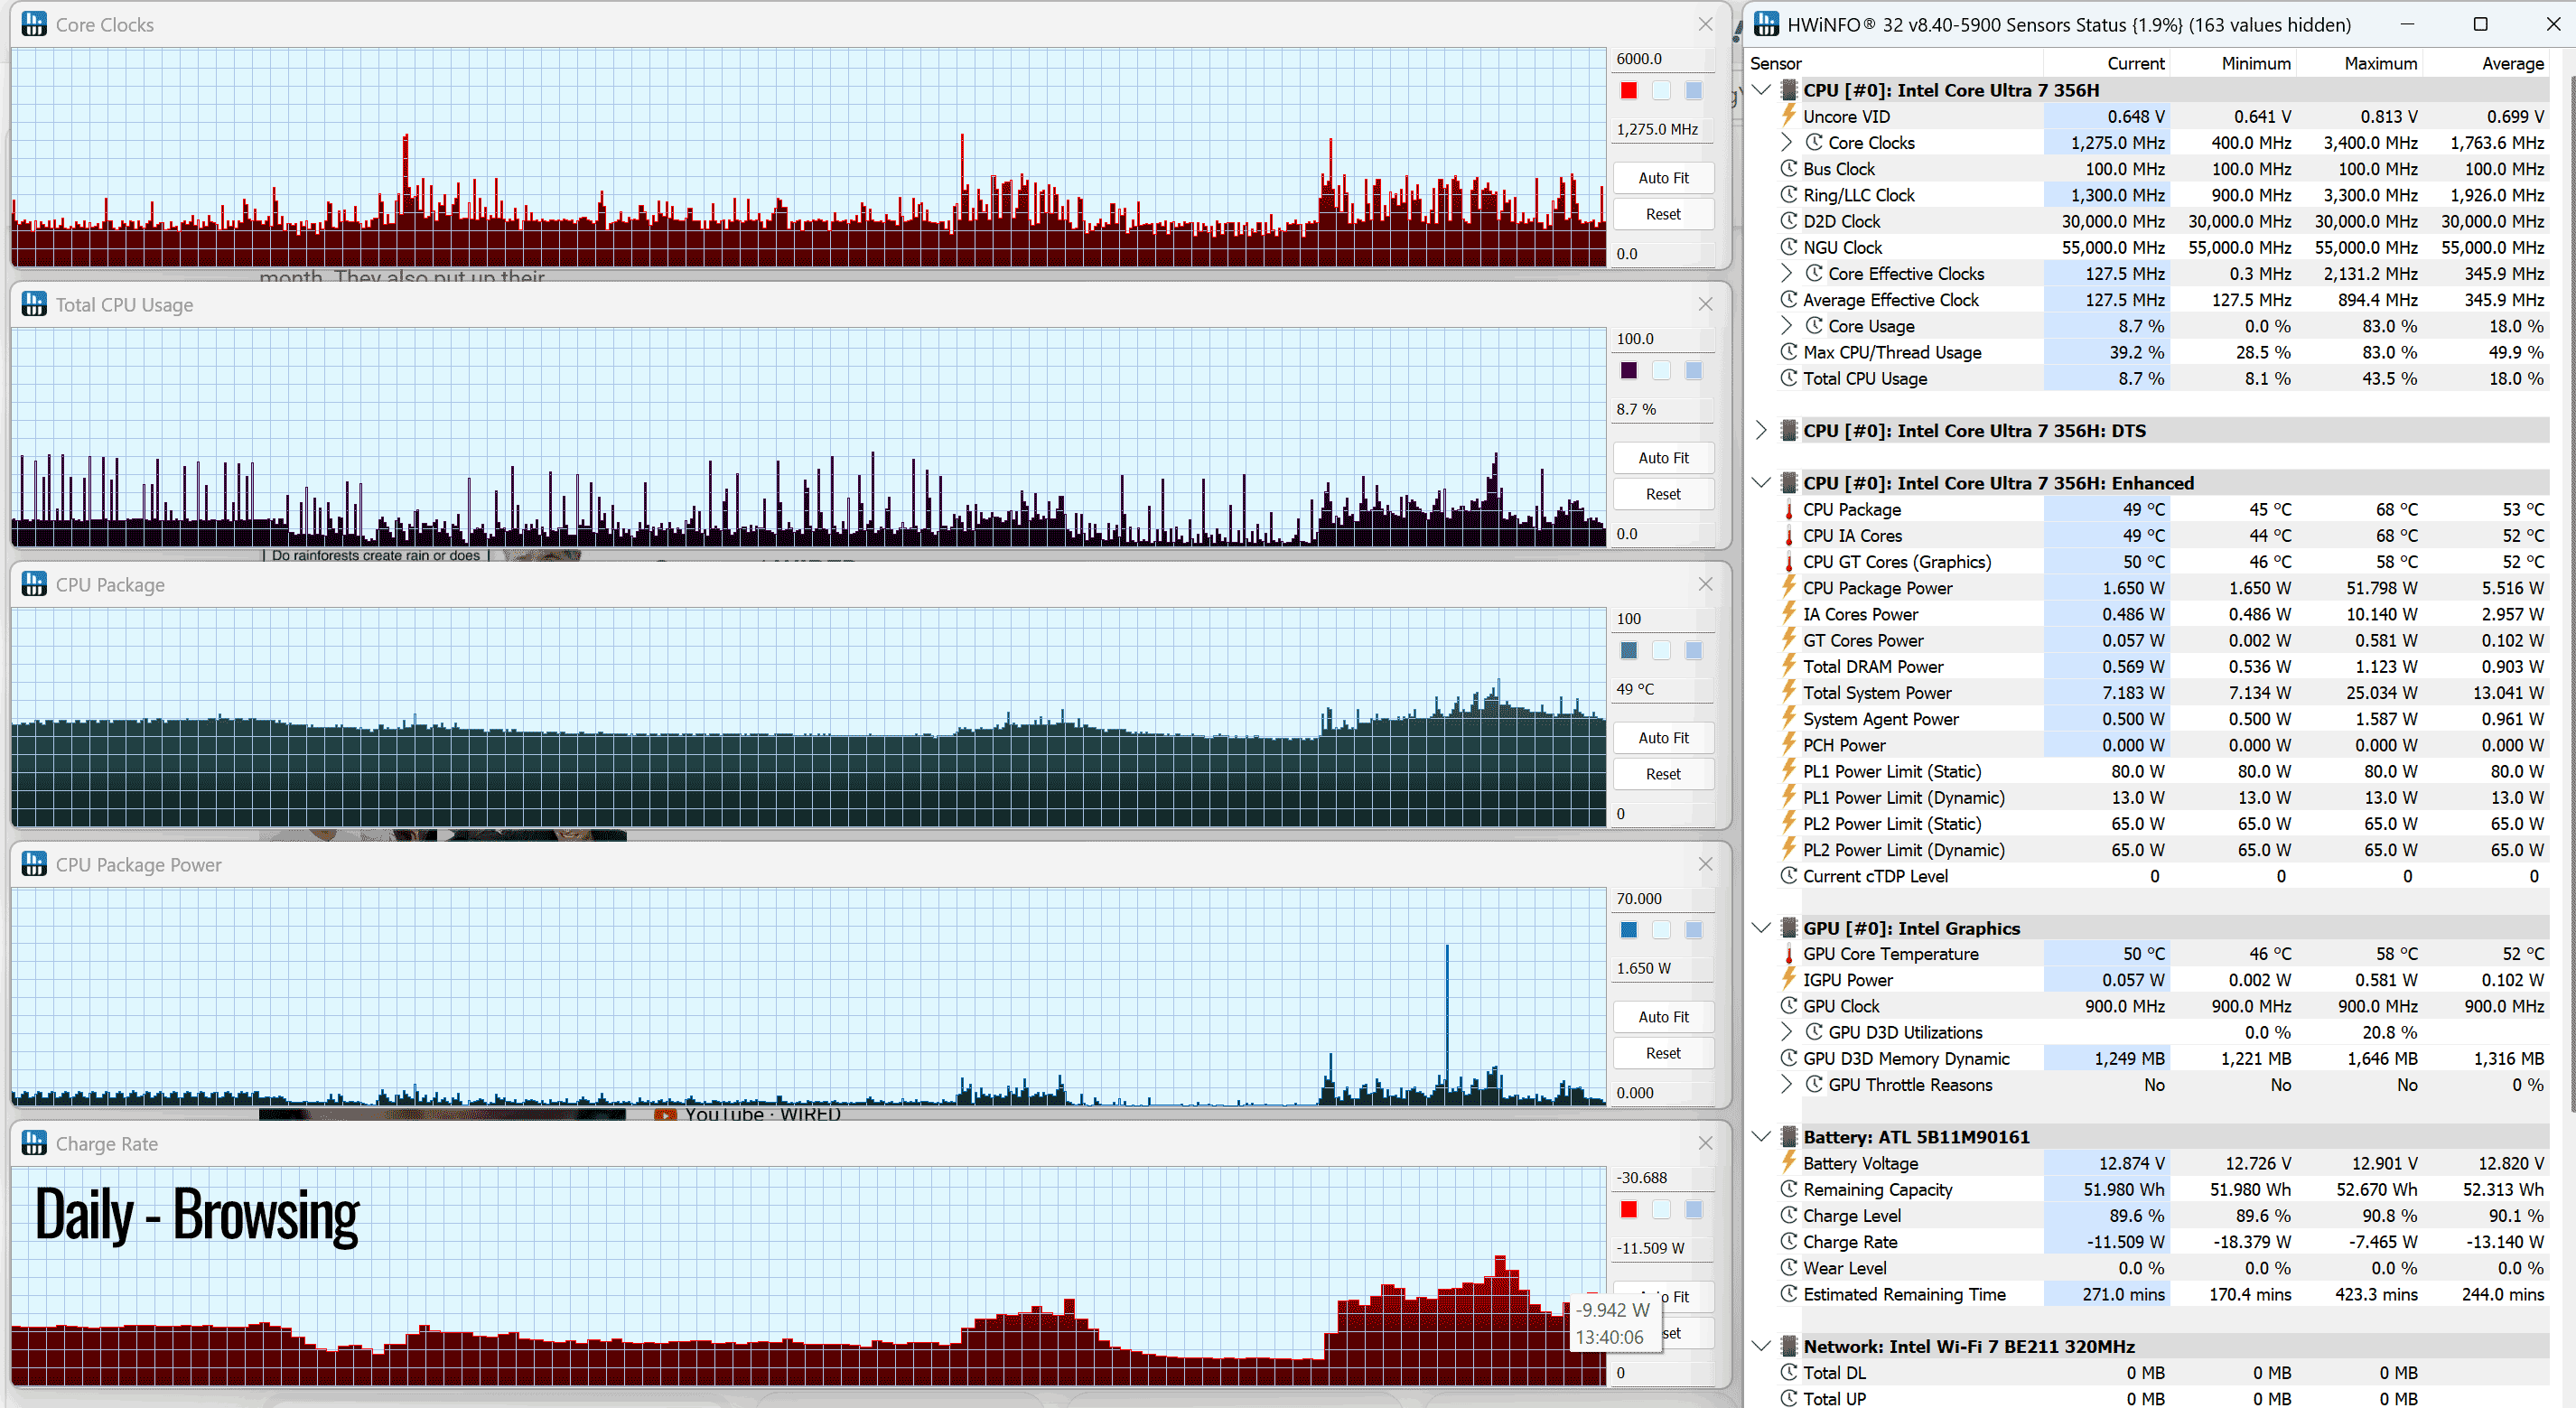The image size is (2576, 1408).
Task: Click red color swatch in Core Clocks graph
Action: tap(1629, 91)
